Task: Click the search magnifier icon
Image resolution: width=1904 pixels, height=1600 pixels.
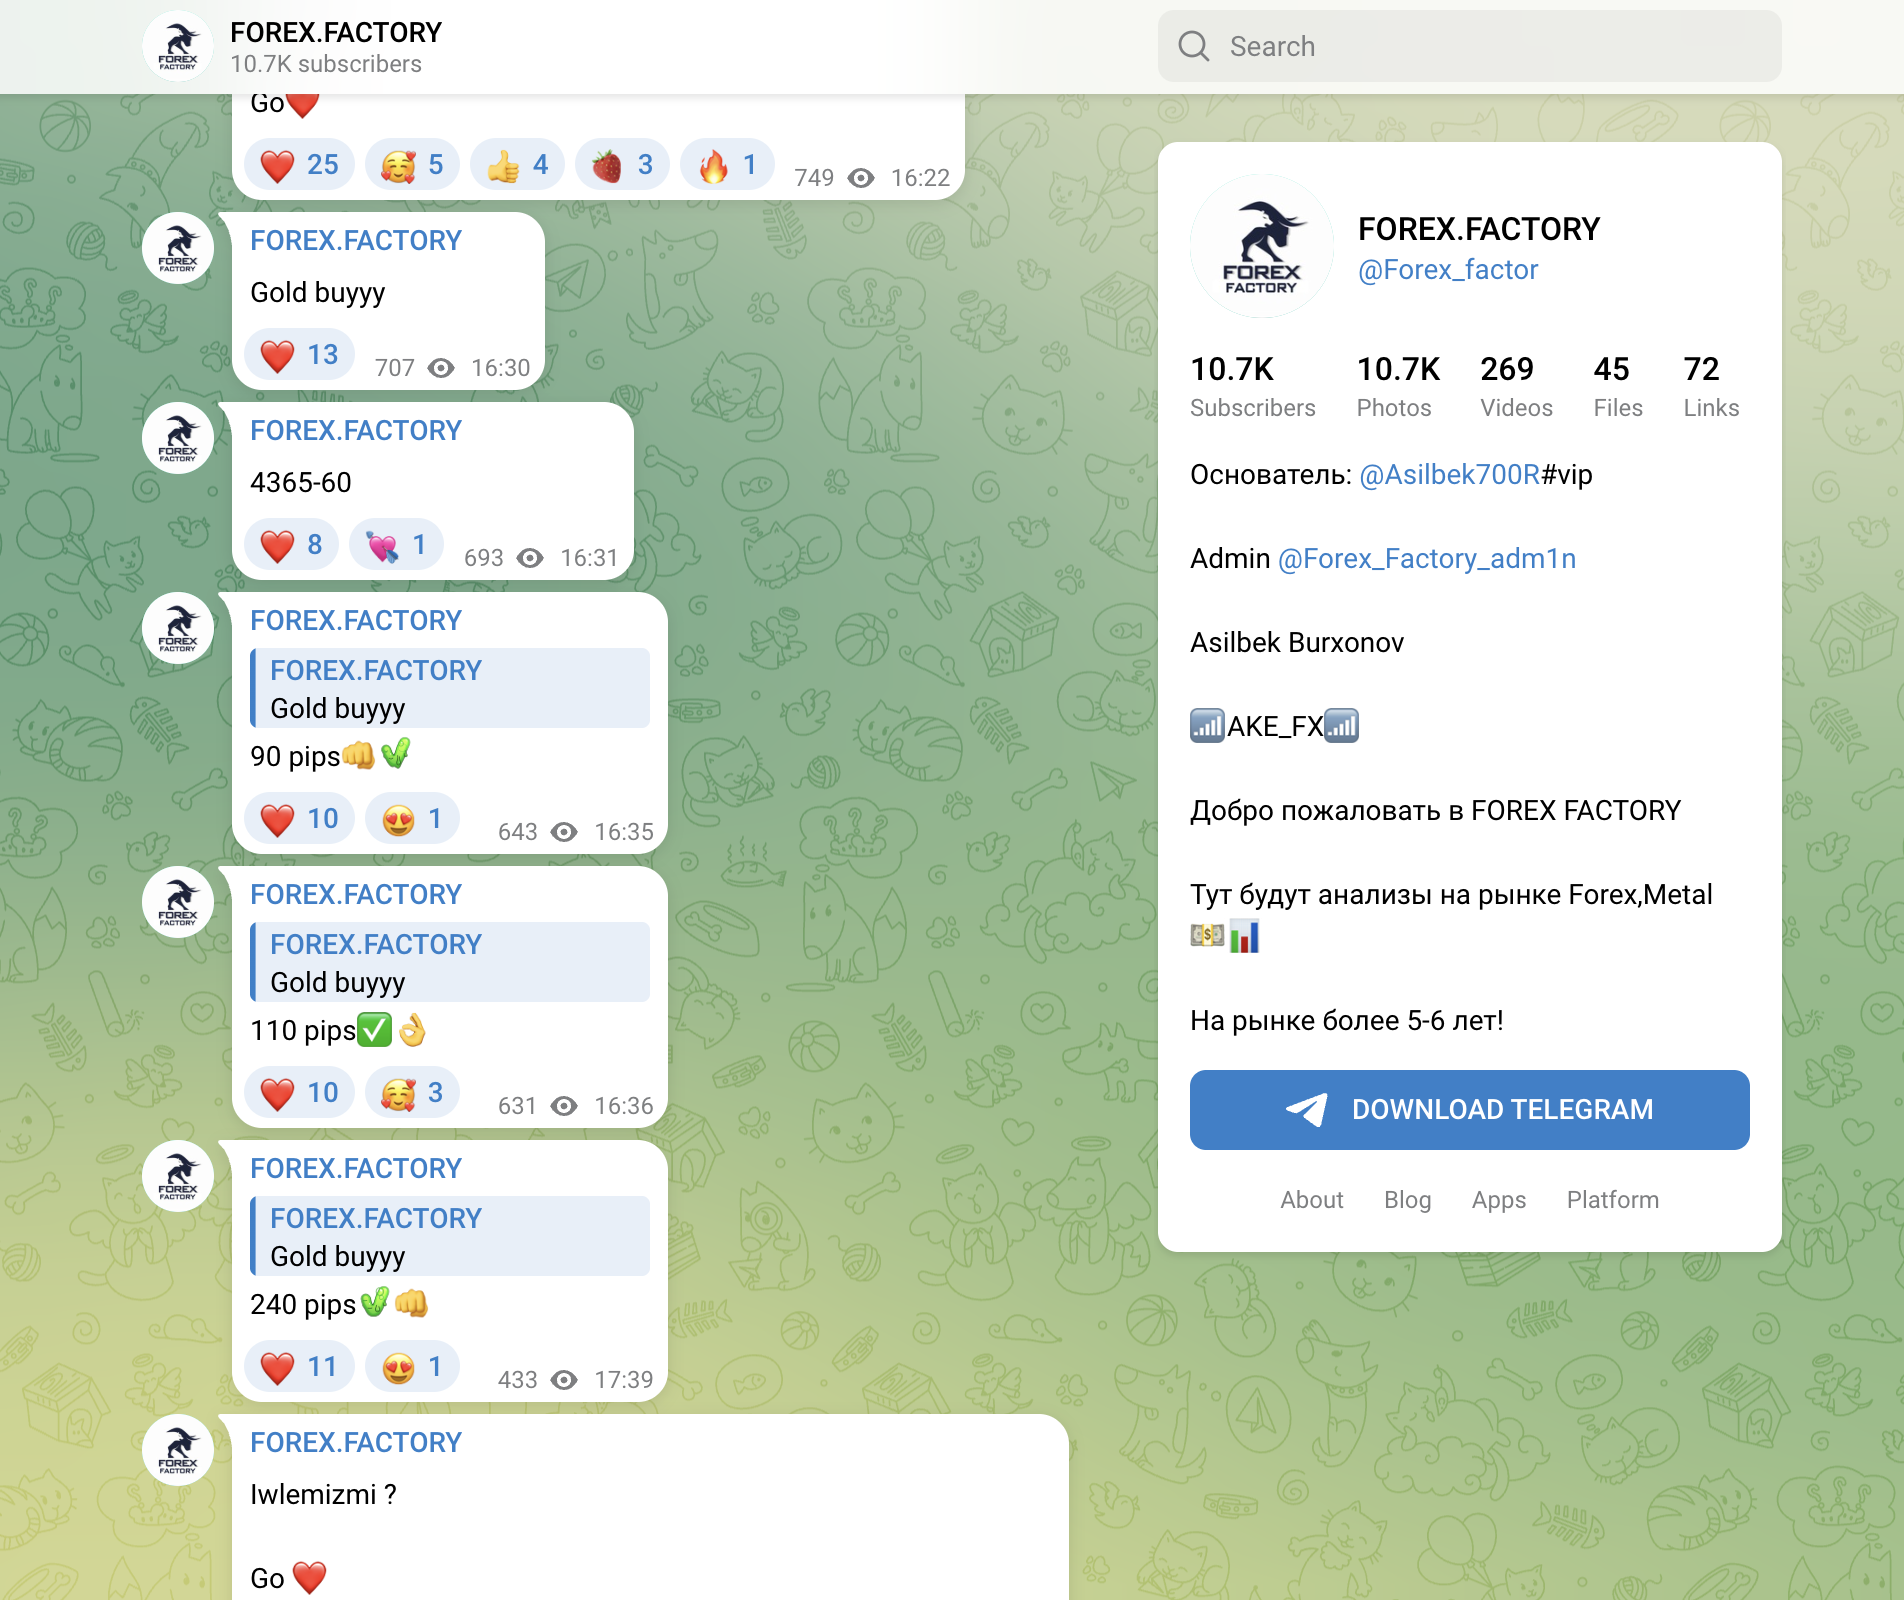Action: (x=1193, y=46)
